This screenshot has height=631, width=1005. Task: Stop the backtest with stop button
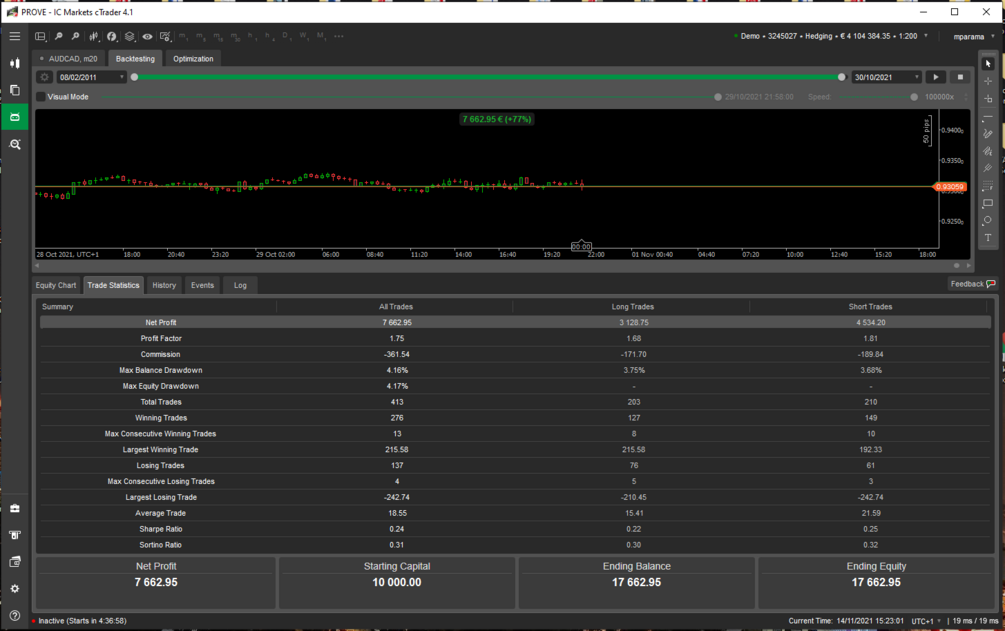tap(960, 77)
